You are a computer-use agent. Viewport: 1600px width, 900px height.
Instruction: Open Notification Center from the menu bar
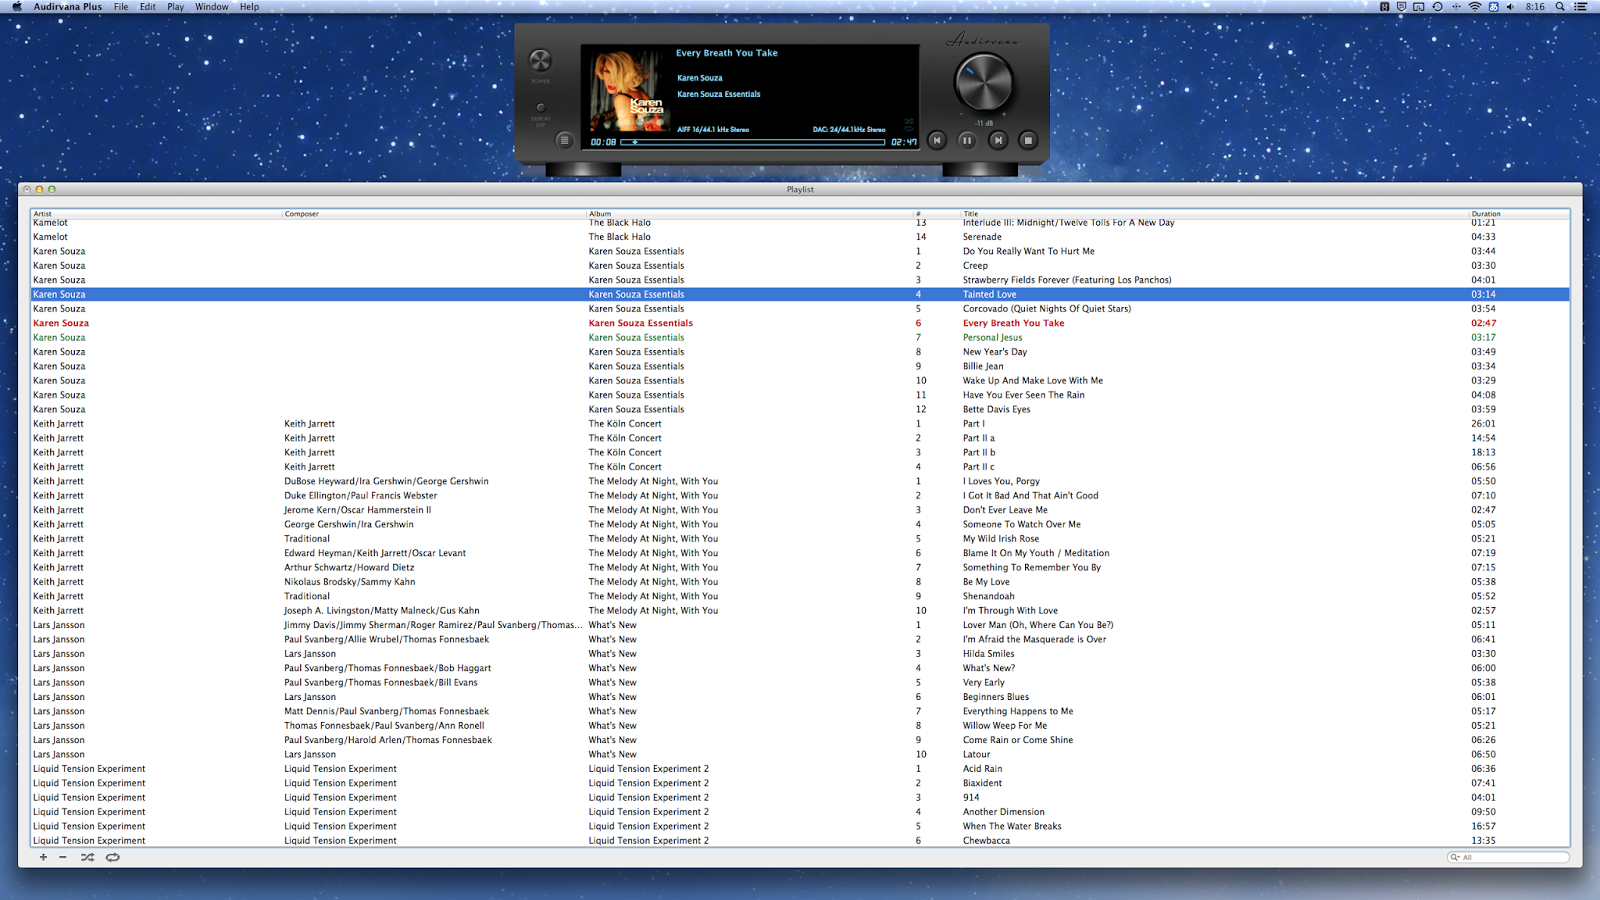tap(1581, 7)
